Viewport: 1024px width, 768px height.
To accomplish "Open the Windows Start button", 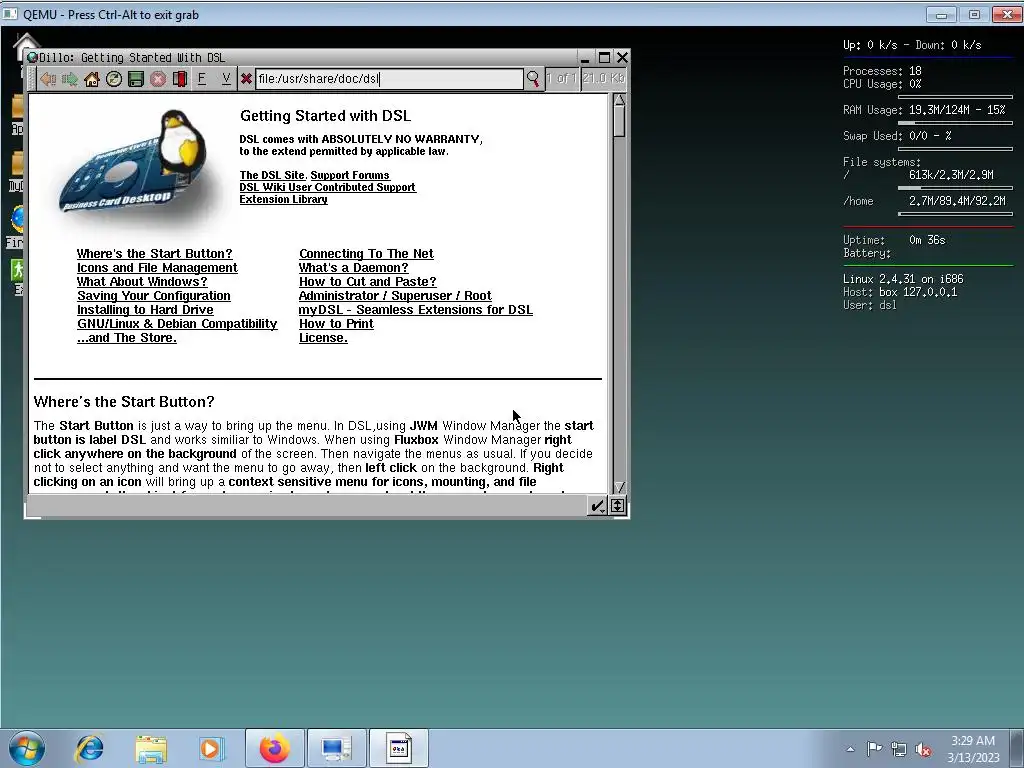I will pos(27,748).
